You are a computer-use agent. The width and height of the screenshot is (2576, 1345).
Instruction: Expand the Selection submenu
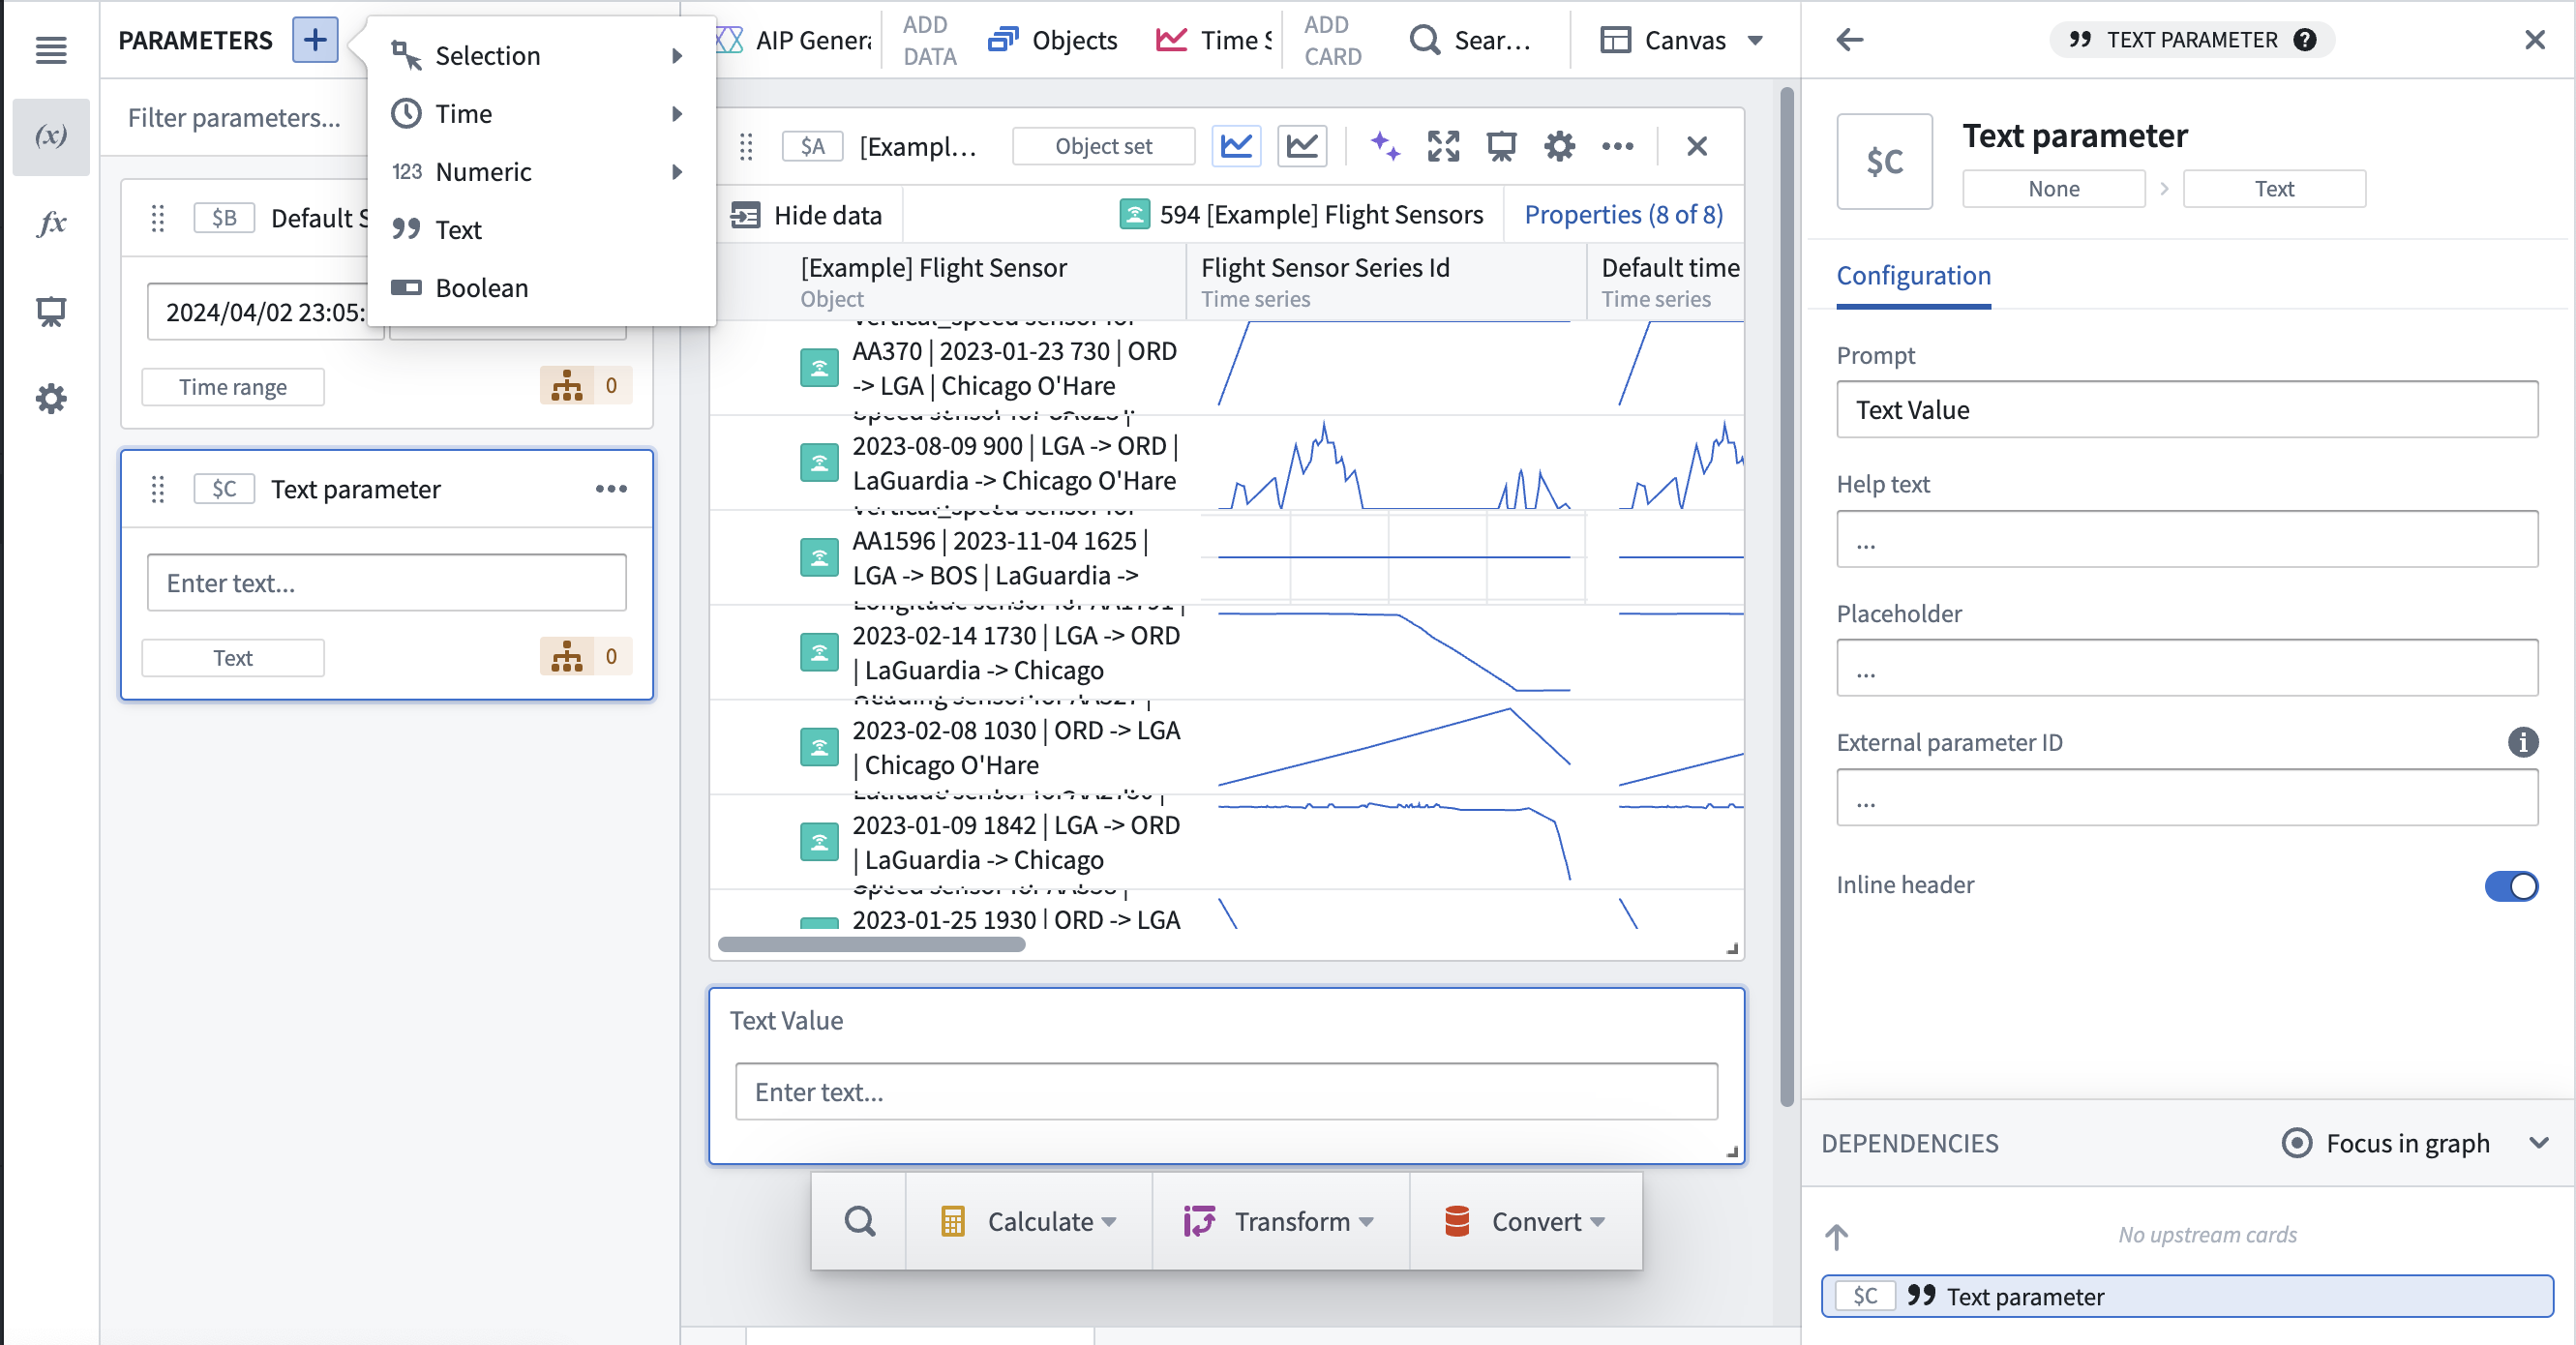pyautogui.click(x=541, y=56)
